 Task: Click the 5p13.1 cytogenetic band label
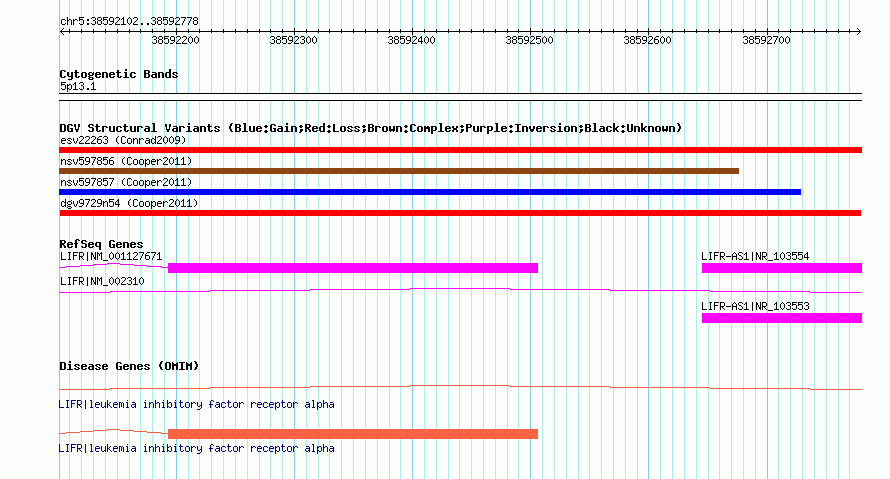(78, 86)
